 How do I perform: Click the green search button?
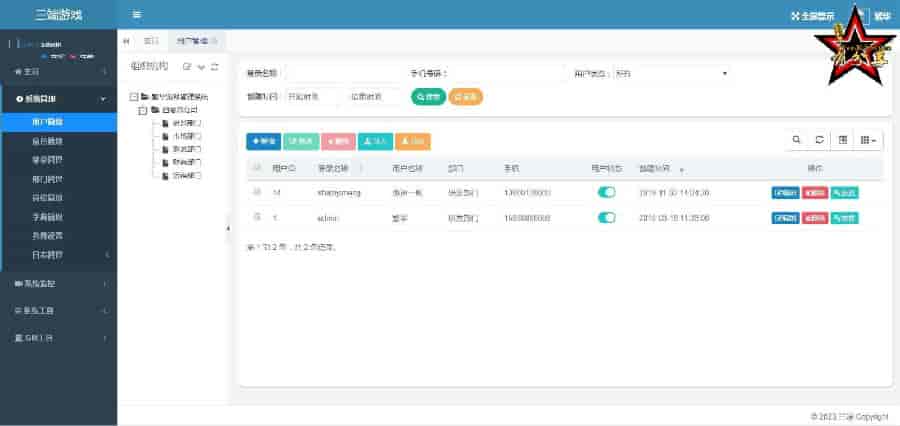(x=428, y=97)
